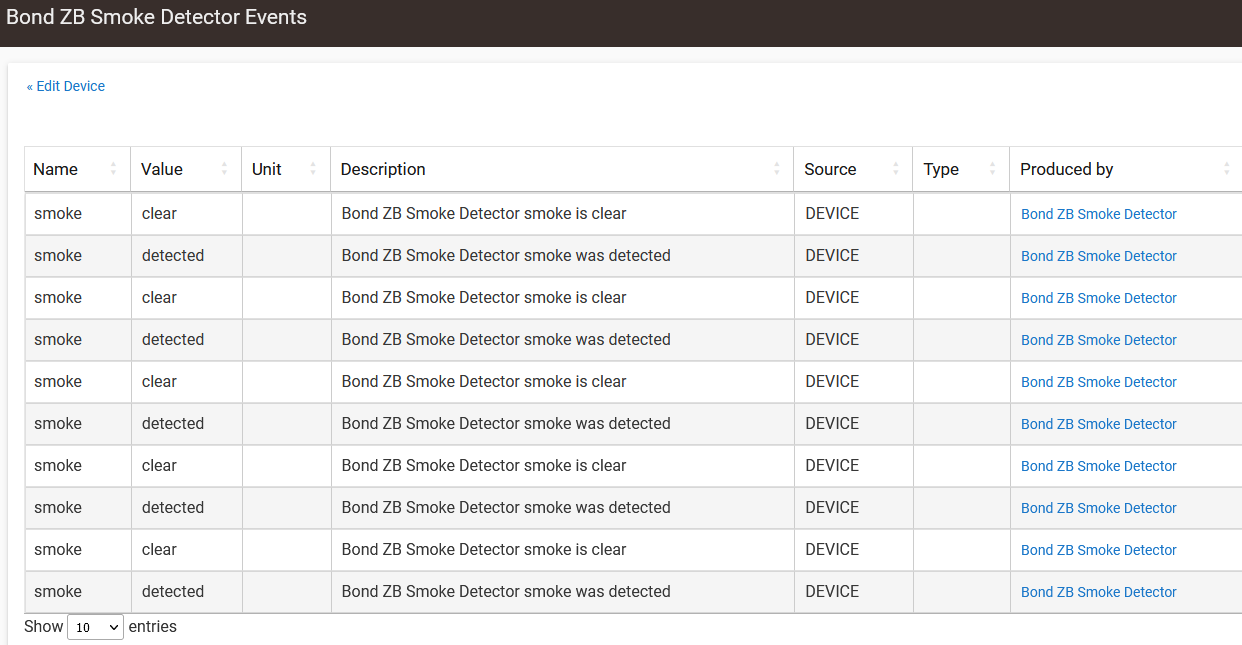Select the fifth row's 'smoke is clear' description
The width and height of the screenshot is (1242, 645).
(x=484, y=381)
